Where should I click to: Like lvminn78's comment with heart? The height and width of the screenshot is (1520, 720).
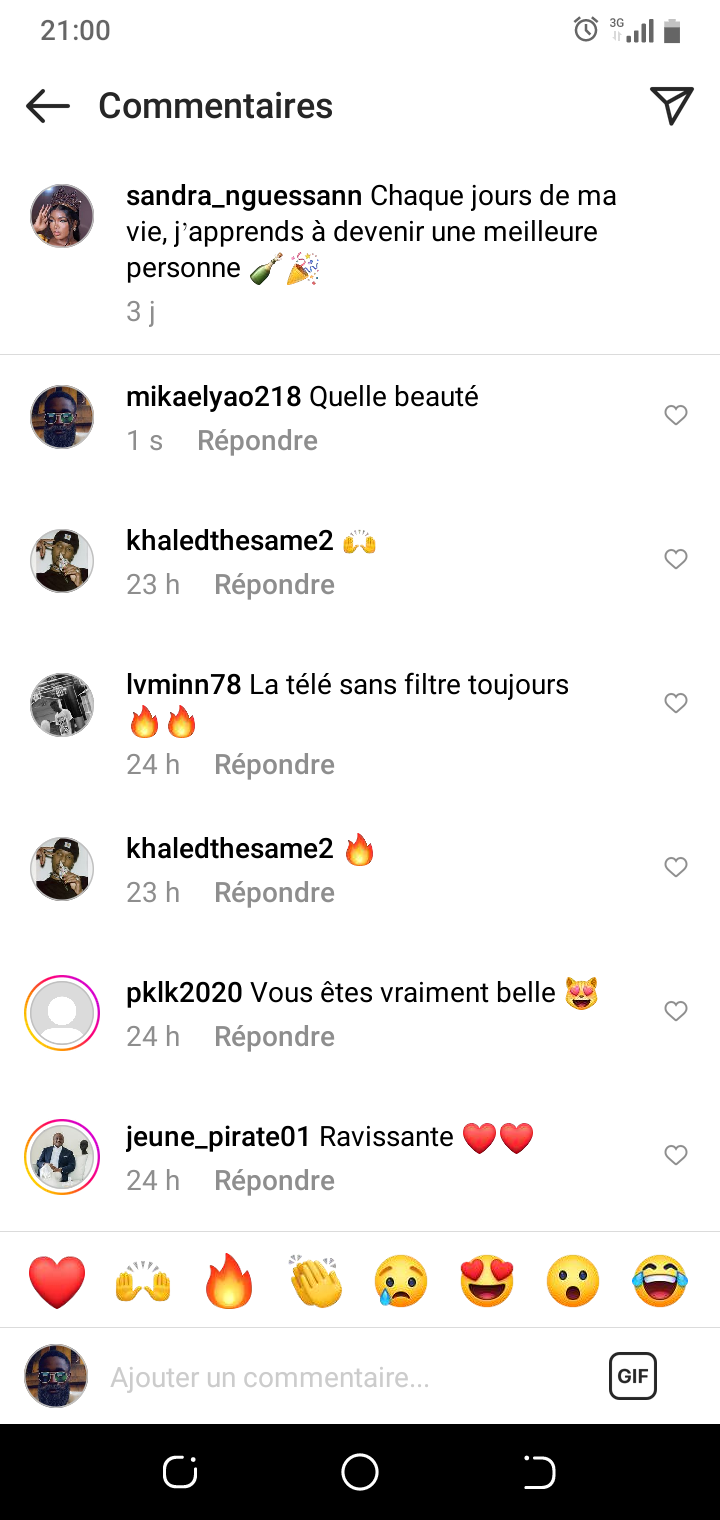tap(676, 703)
